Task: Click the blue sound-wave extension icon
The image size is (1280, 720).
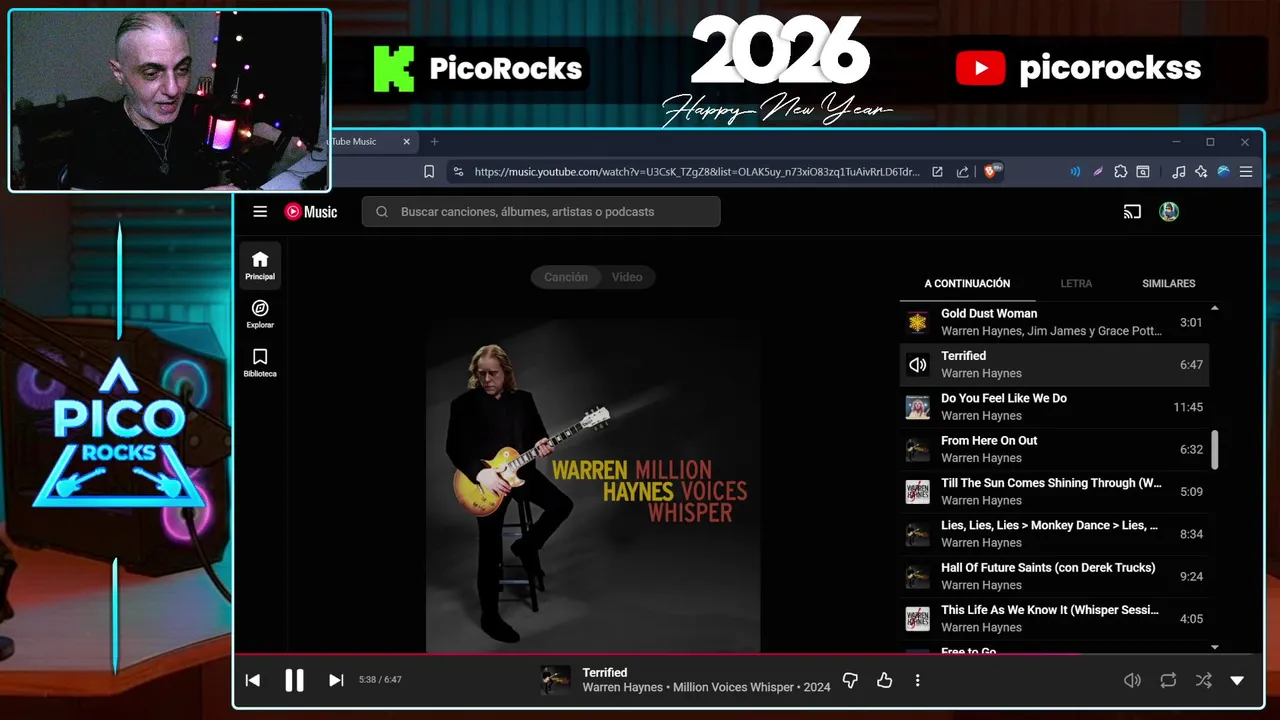Action: click(x=1075, y=172)
